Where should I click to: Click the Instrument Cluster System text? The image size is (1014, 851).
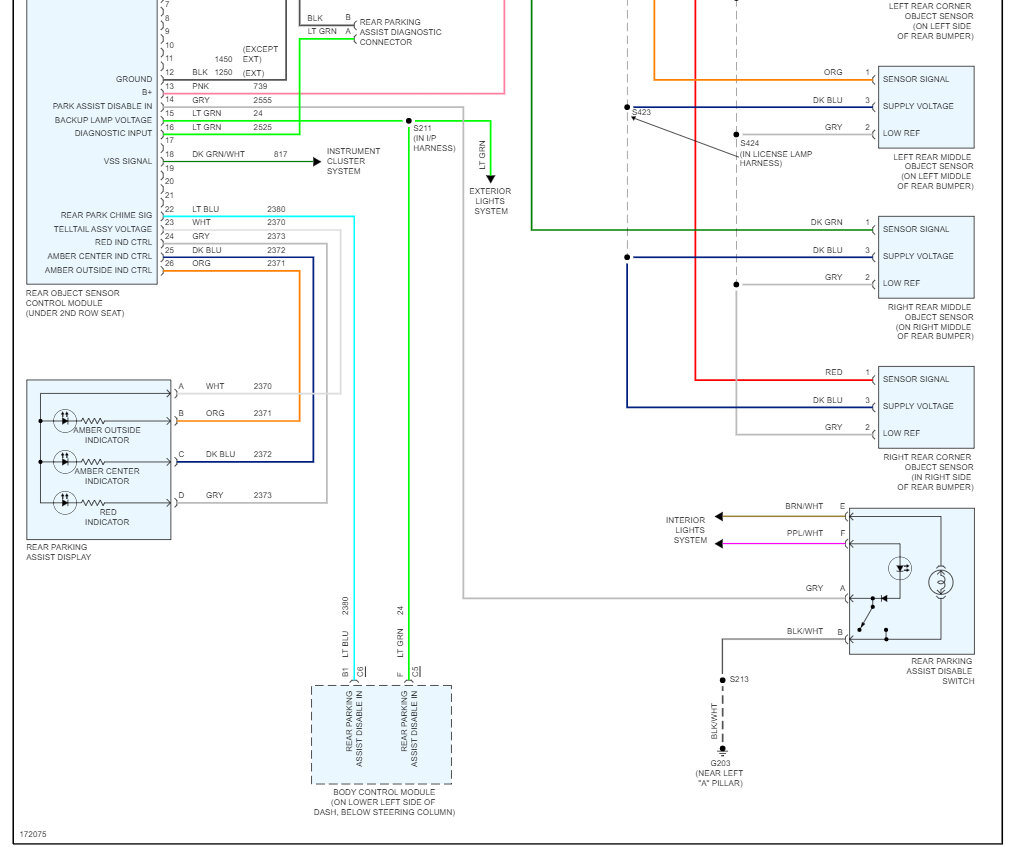[x=353, y=161]
